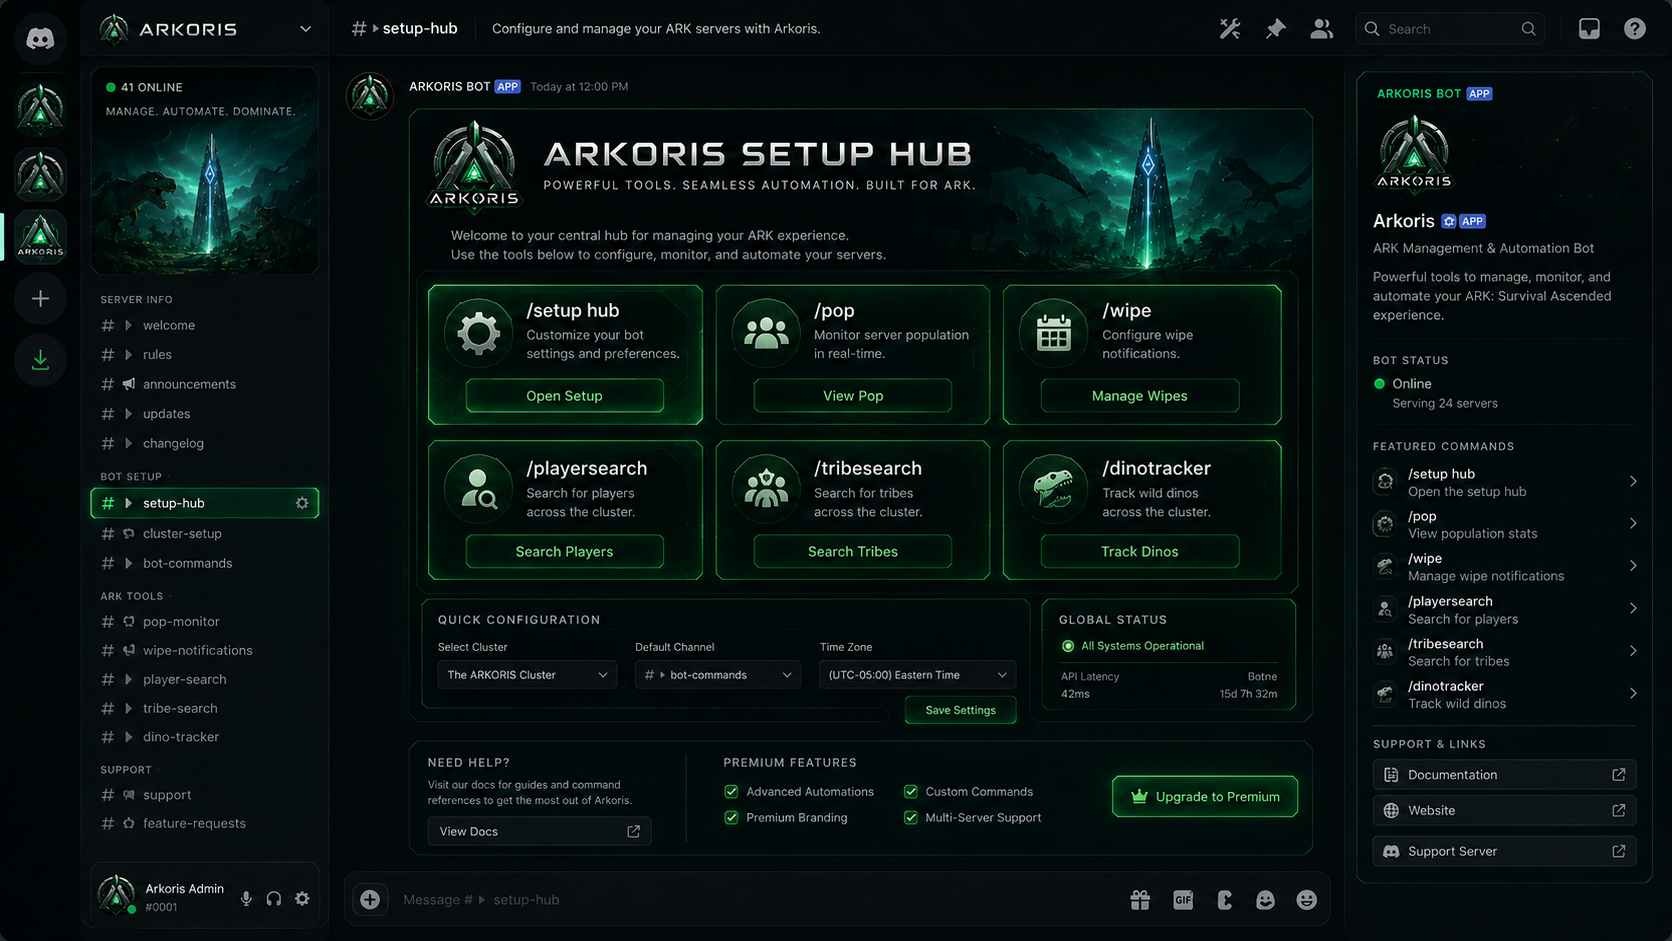Open Discord home direct messages icon
Viewport: 1672px width, 941px height.
[40, 39]
